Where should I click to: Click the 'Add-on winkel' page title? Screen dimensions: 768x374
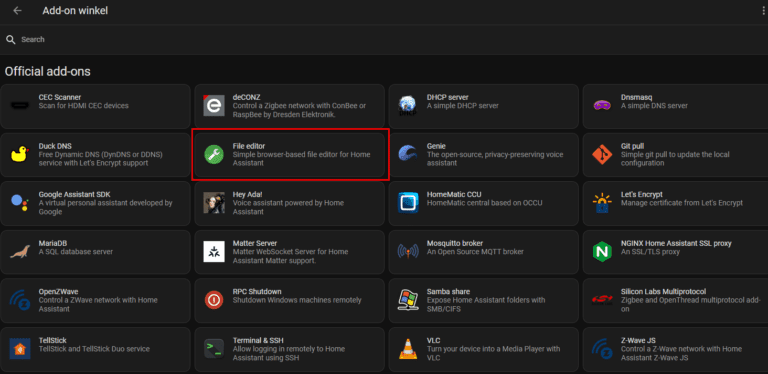[x=75, y=11]
